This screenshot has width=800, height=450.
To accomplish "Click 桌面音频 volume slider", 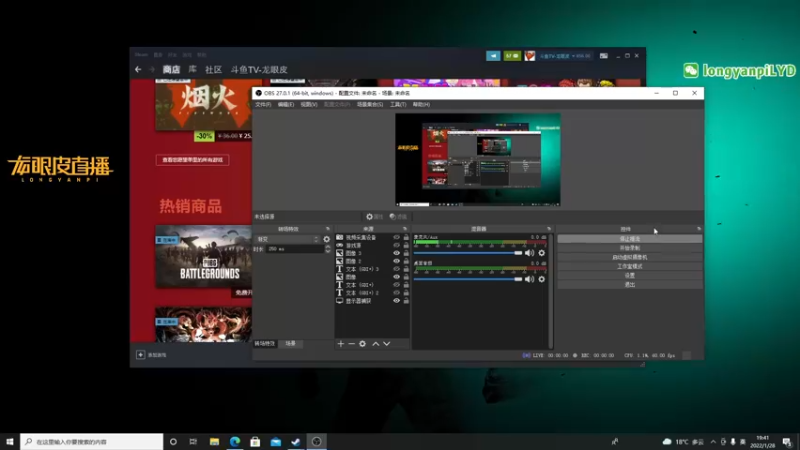I will tap(468, 279).
